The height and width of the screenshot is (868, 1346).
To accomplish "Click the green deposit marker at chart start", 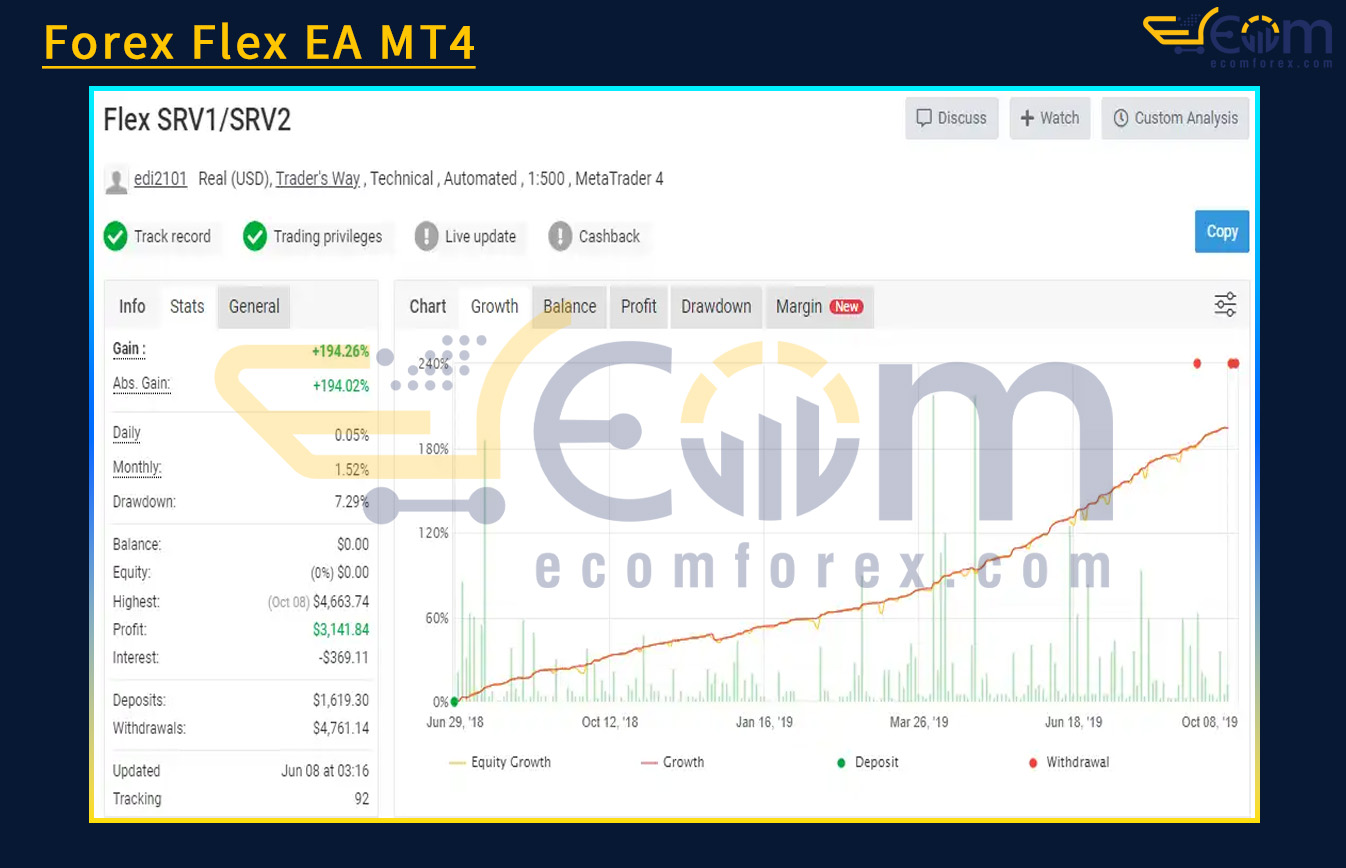I will pyautogui.click(x=455, y=702).
